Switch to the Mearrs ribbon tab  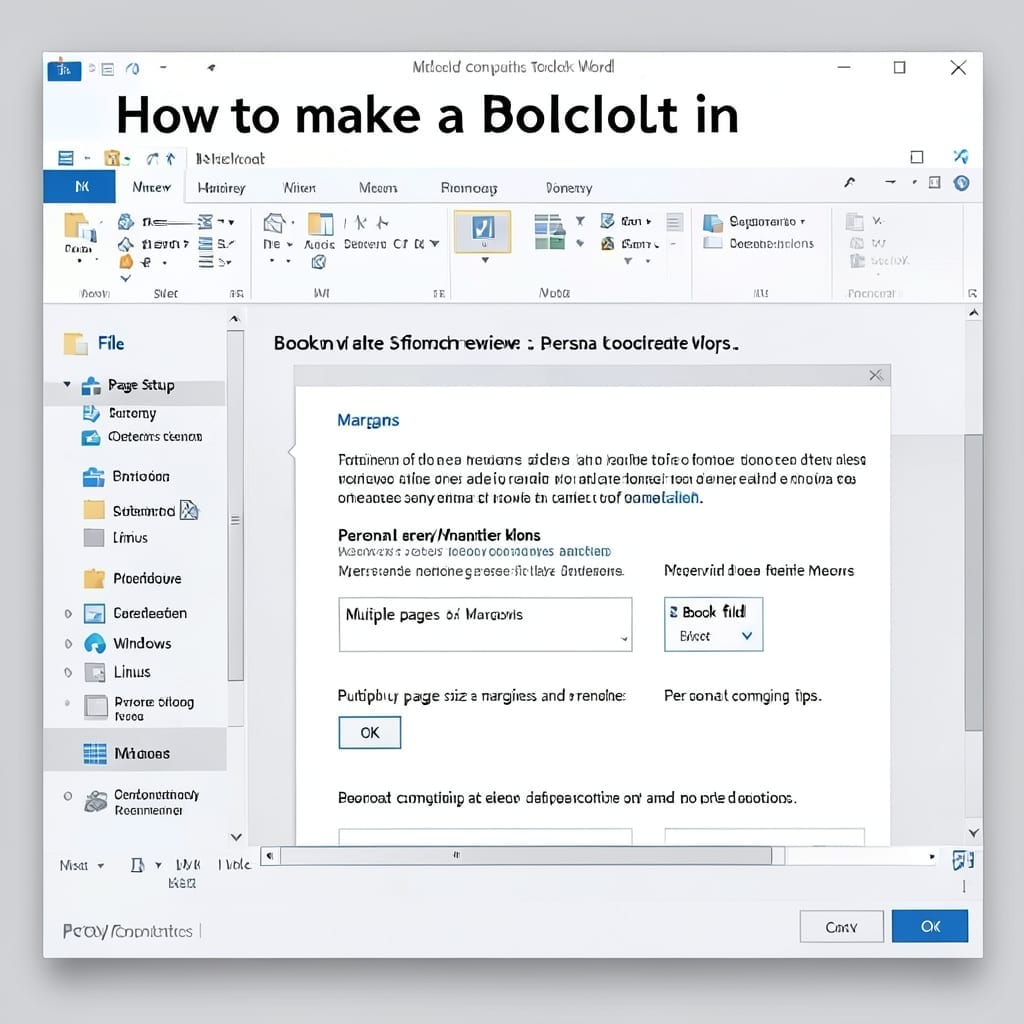[x=378, y=188]
